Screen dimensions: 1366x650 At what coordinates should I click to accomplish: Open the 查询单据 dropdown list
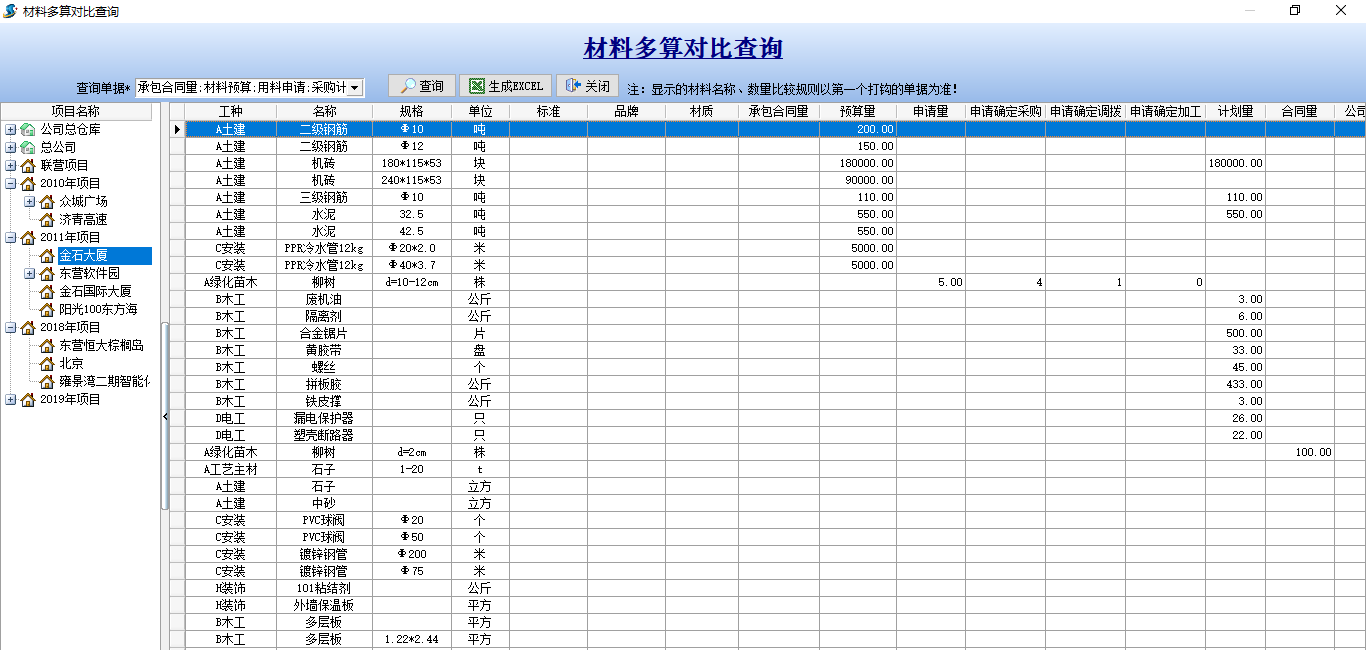click(x=355, y=88)
